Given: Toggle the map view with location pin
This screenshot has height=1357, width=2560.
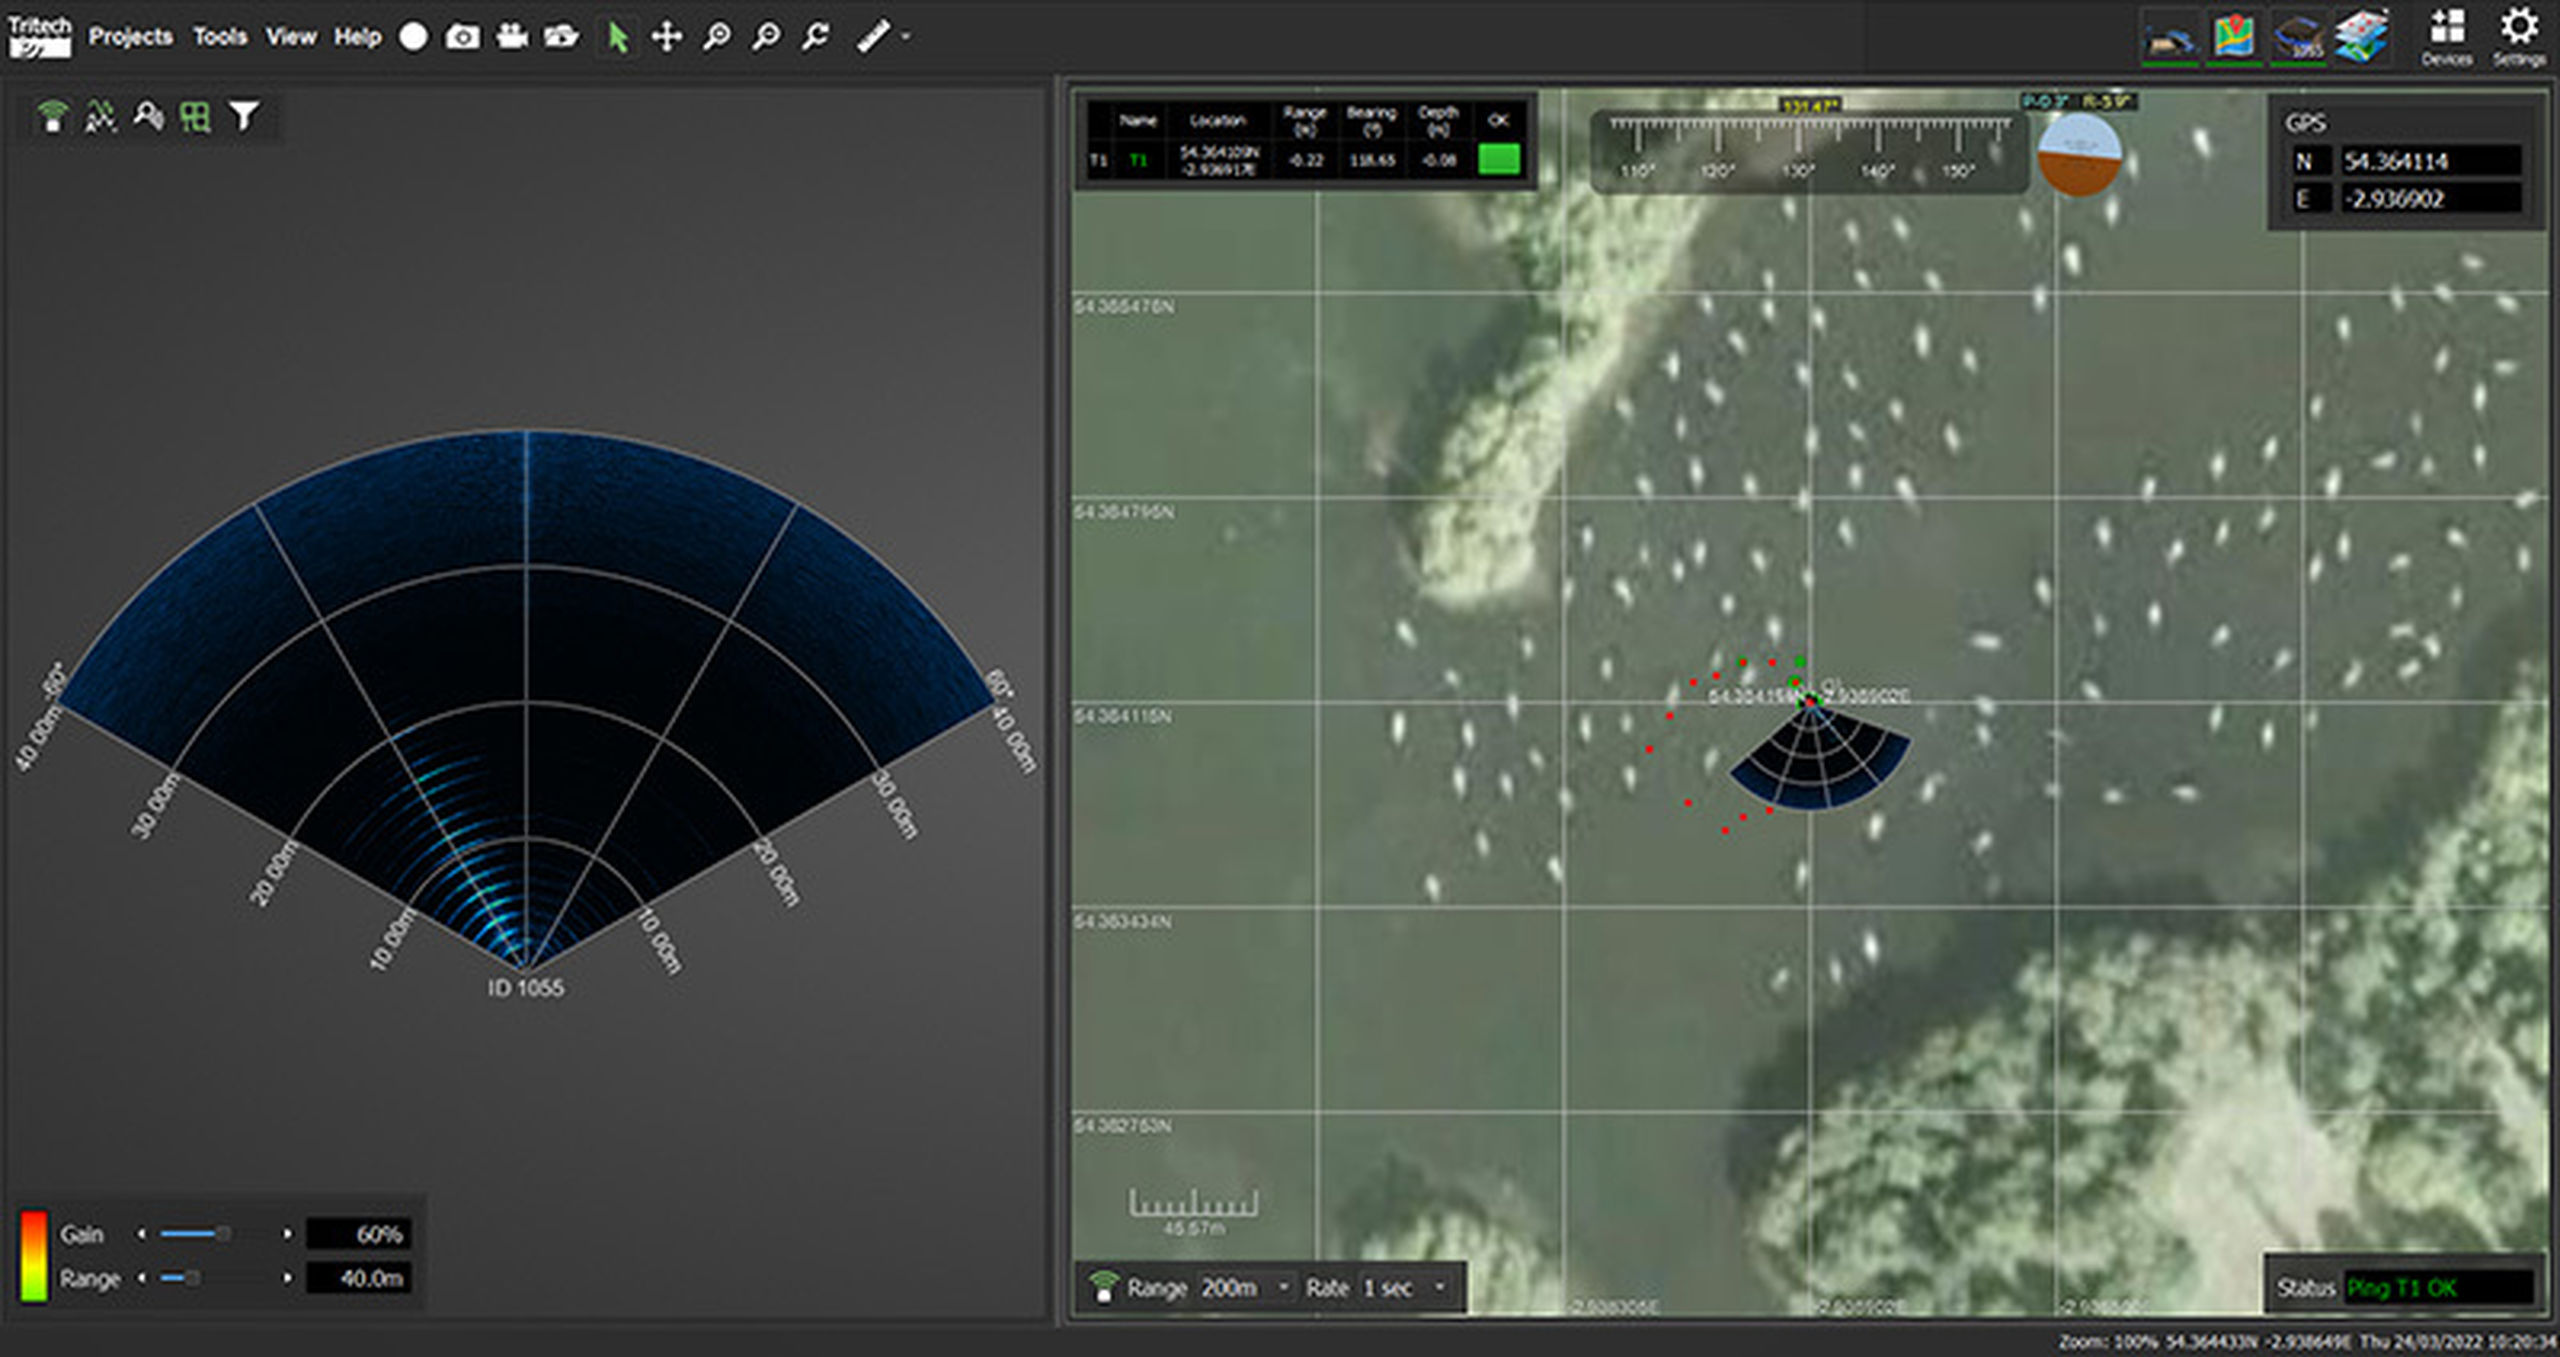Looking at the screenshot, I should tap(2233, 37).
